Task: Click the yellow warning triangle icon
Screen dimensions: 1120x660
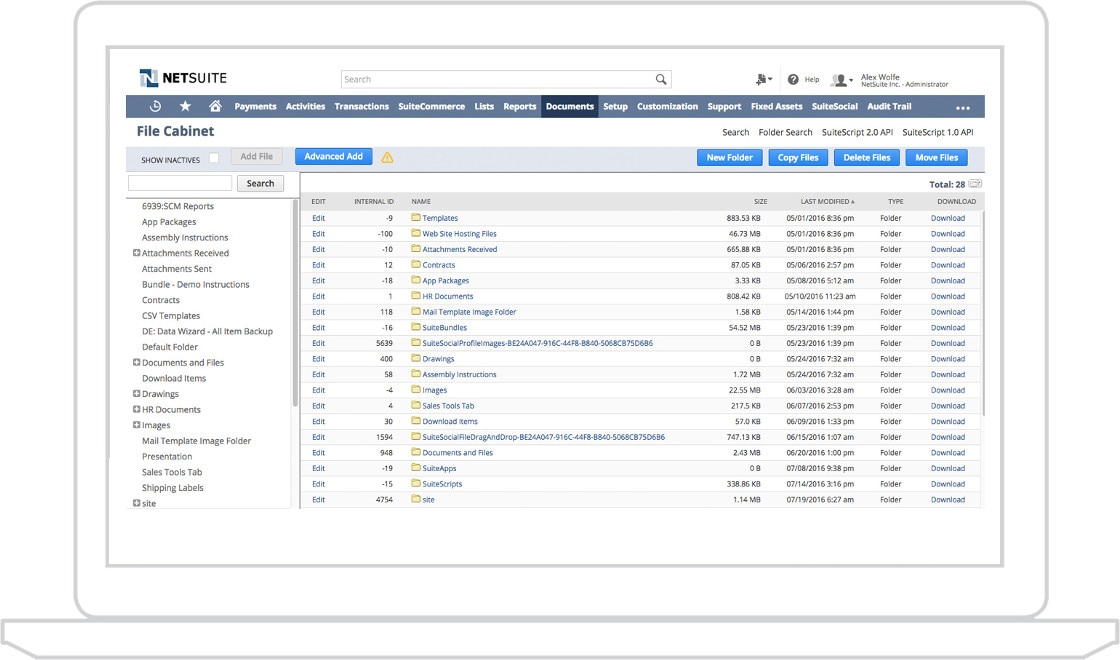Action: pos(387,158)
